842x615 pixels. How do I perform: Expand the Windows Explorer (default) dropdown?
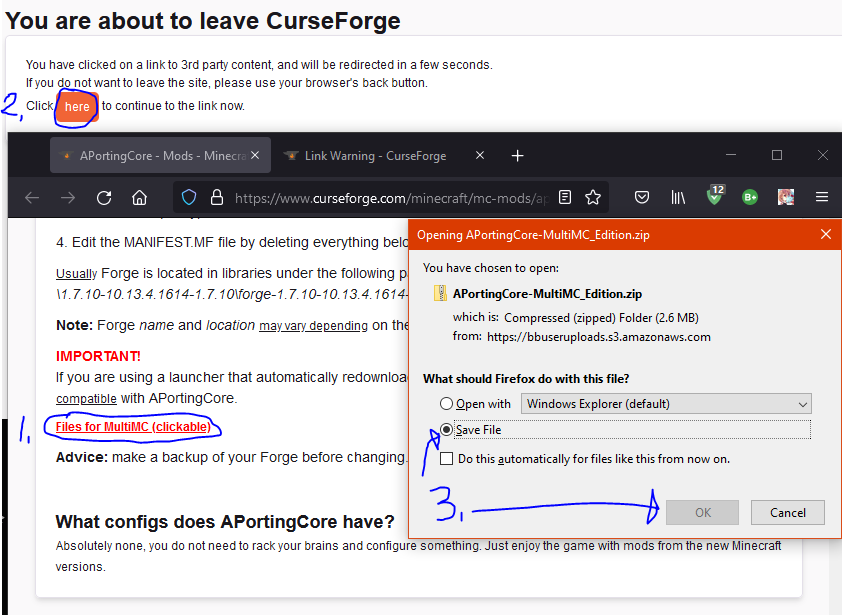[x=666, y=404]
